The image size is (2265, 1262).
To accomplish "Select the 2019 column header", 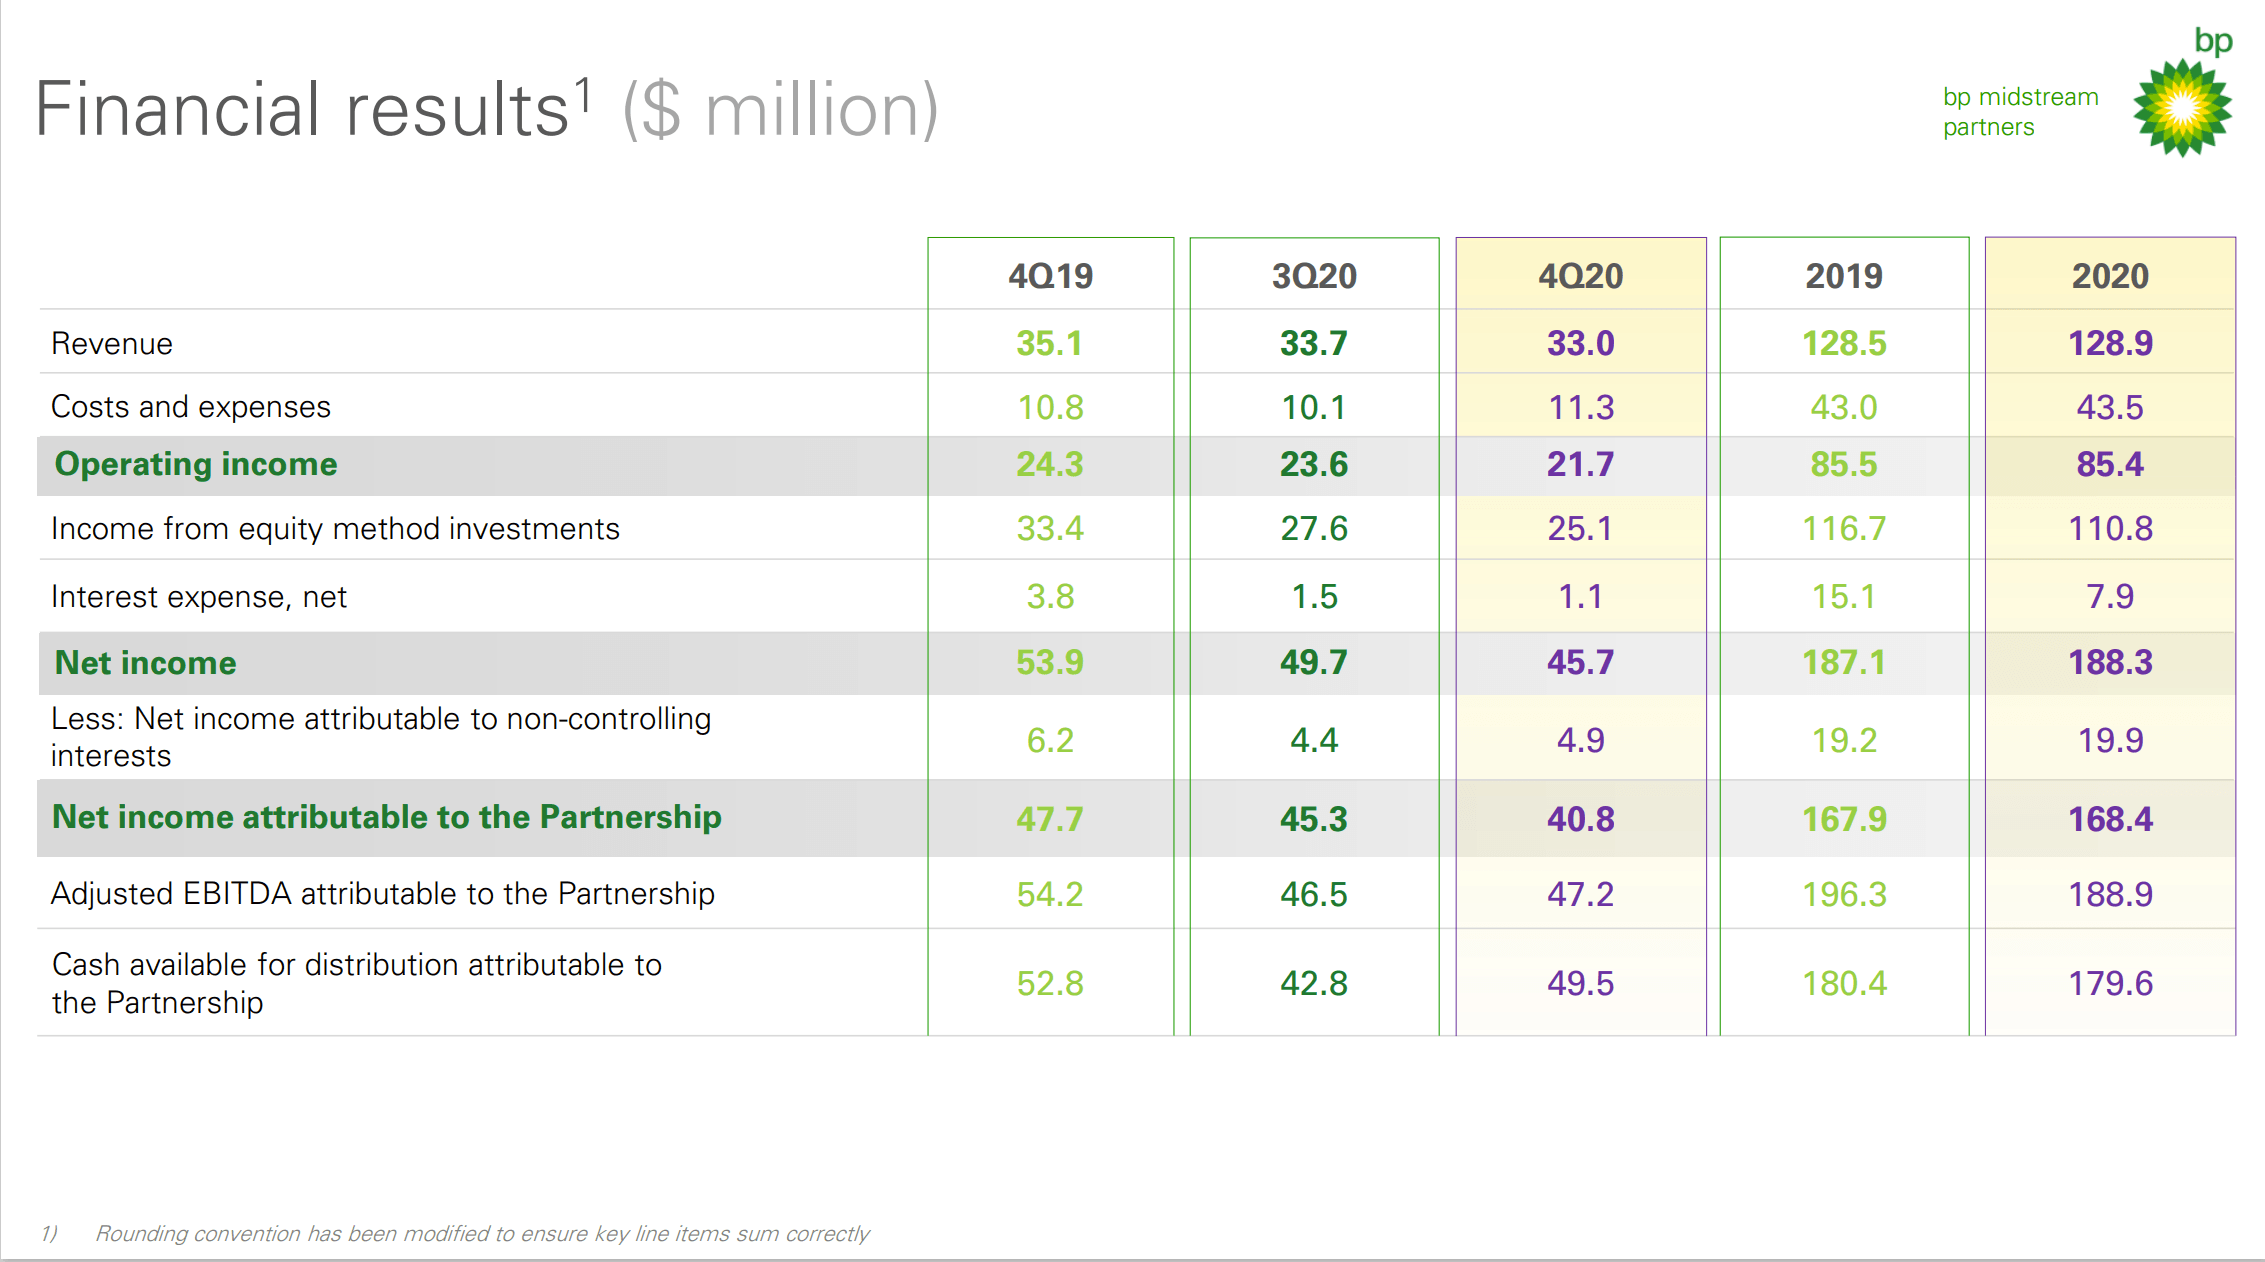I will [1844, 276].
